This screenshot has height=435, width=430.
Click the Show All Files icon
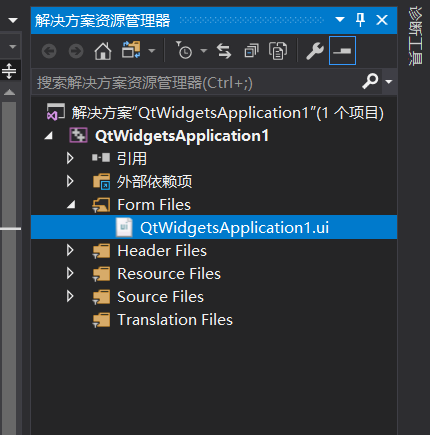[x=278, y=51]
